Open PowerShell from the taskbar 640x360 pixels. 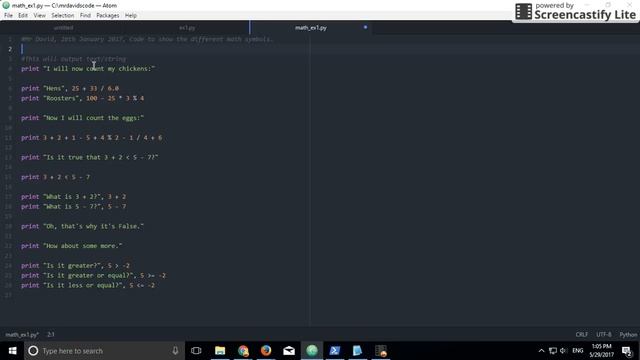pyautogui.click(x=335, y=351)
